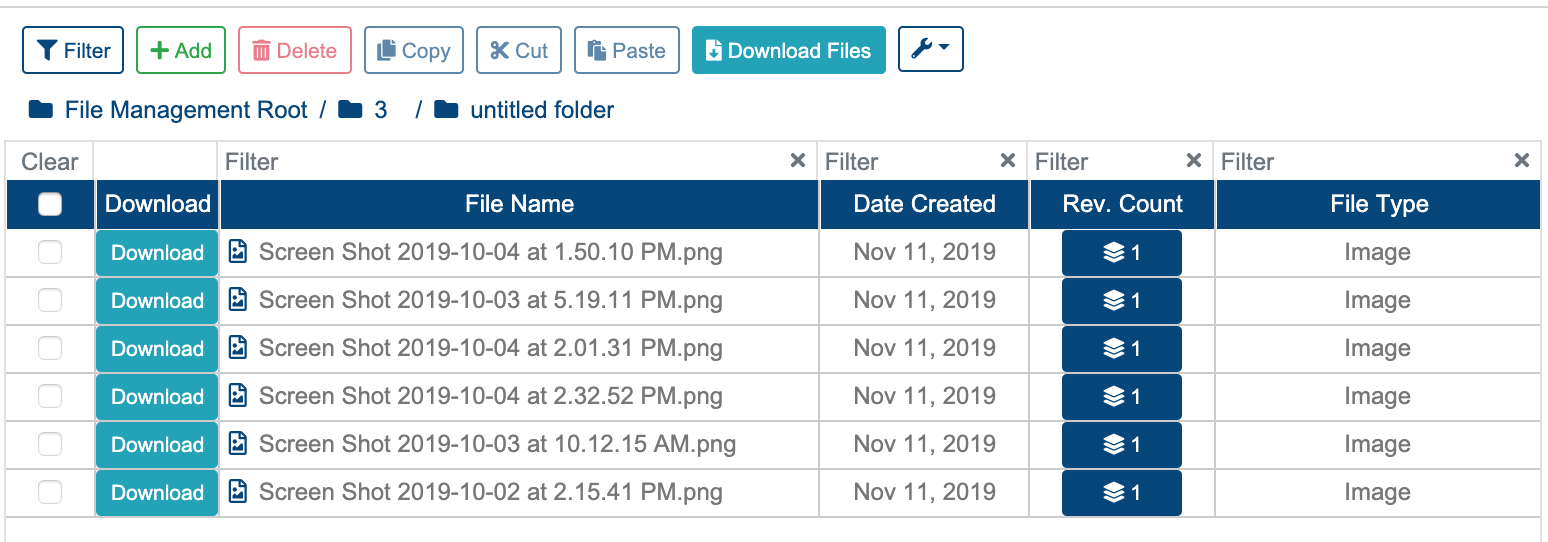Download Screen Shot 2019-10-04 at 2.01.31 PM.png
The image size is (1548, 542).
click(x=157, y=349)
